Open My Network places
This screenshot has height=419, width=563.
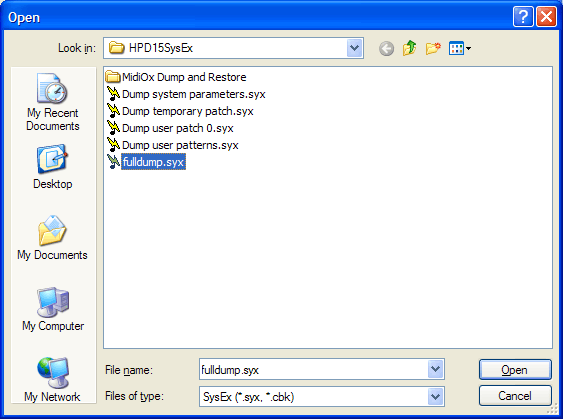click(52, 380)
